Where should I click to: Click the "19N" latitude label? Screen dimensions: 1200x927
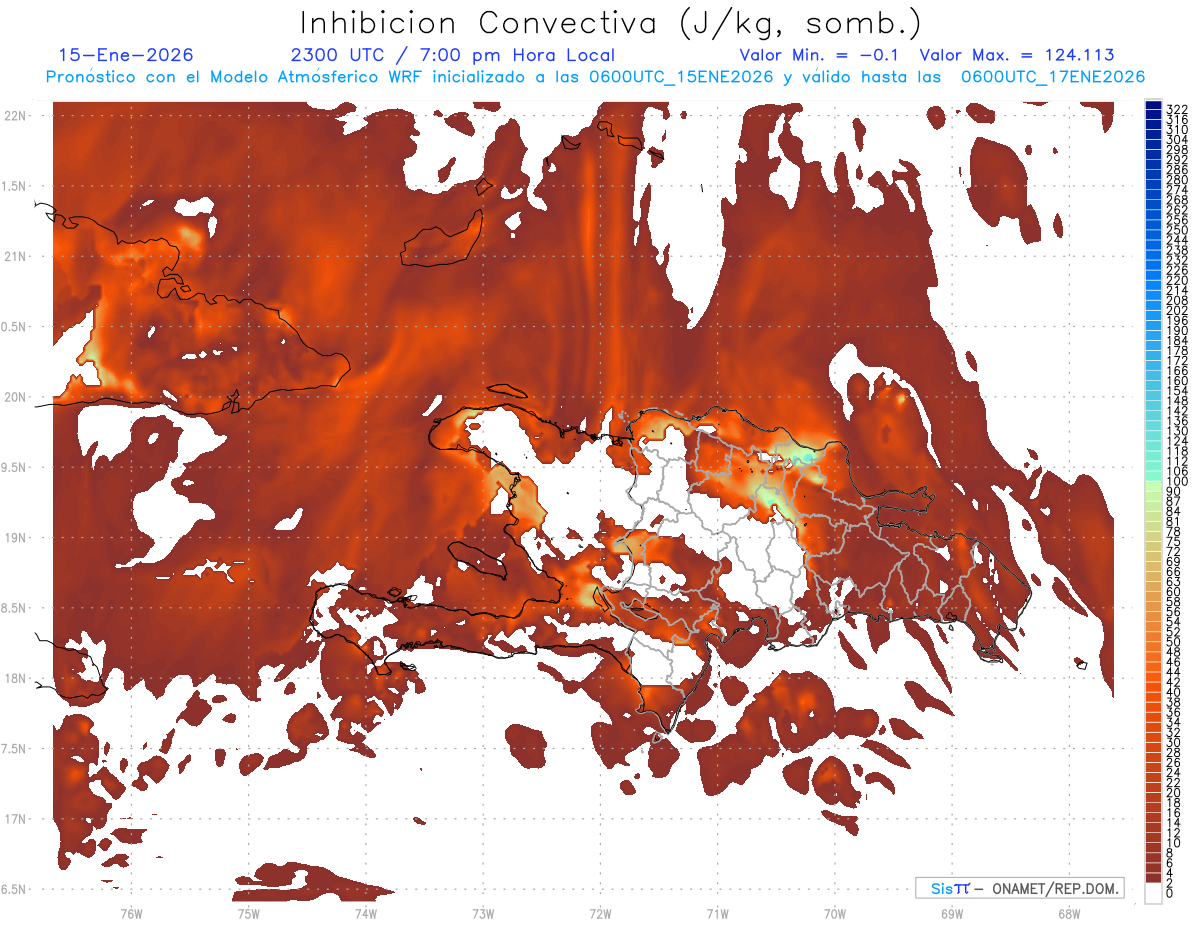pos(16,537)
